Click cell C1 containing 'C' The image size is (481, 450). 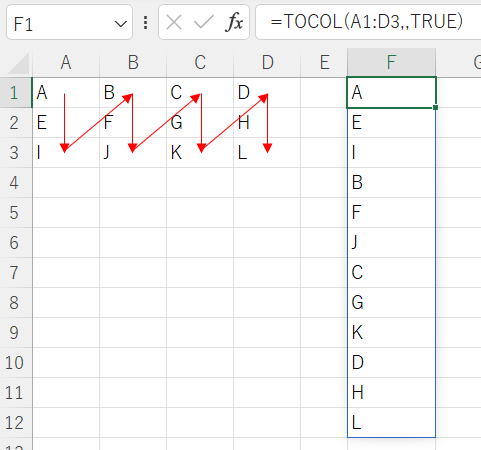click(200, 92)
